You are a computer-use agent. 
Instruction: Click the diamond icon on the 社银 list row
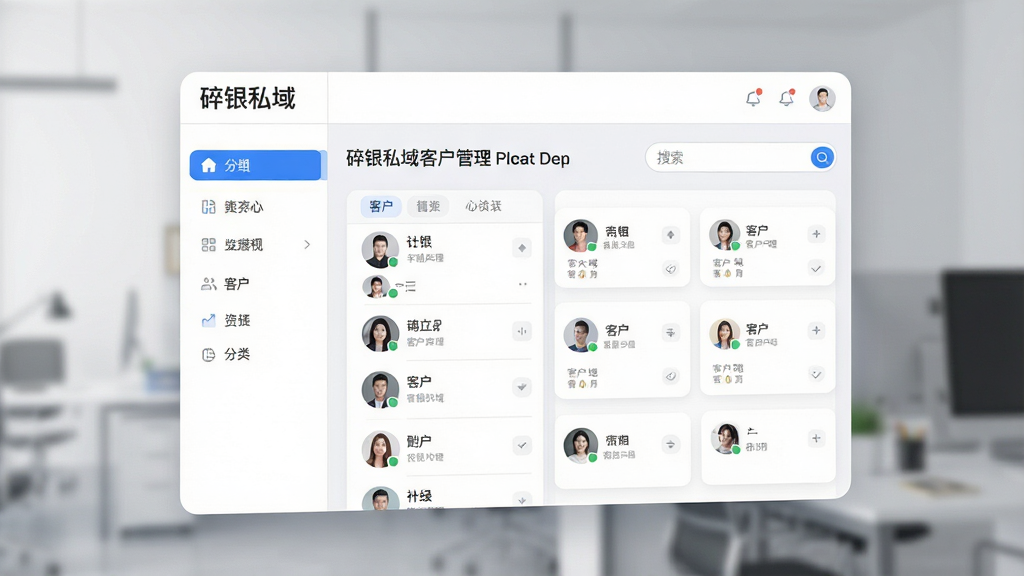click(x=522, y=248)
